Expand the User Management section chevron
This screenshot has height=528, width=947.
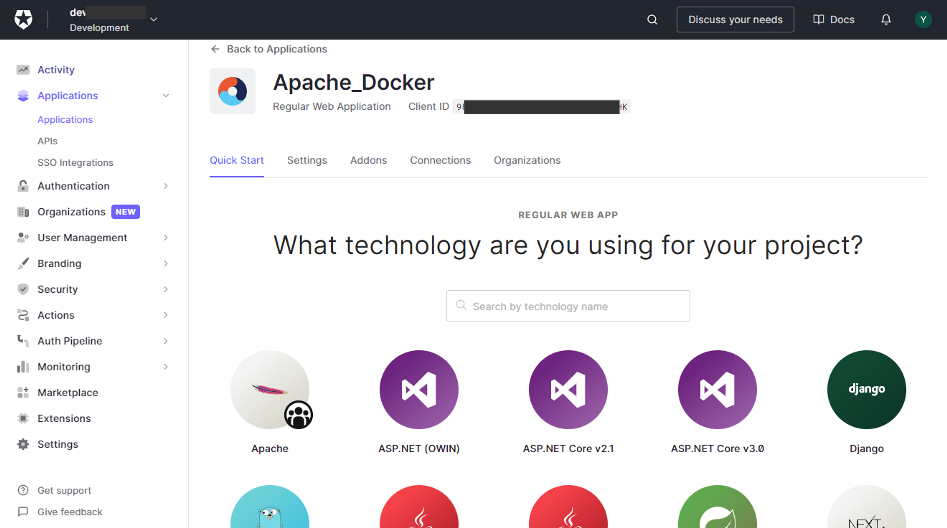click(x=166, y=237)
